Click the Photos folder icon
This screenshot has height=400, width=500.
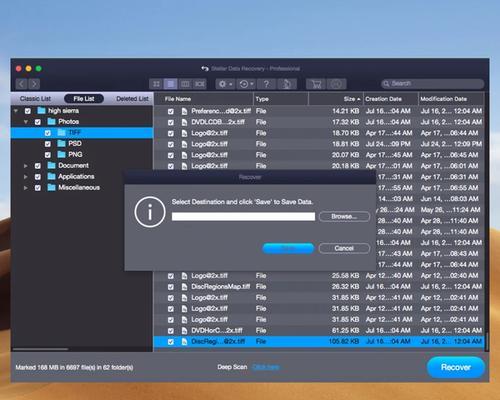(x=51, y=121)
